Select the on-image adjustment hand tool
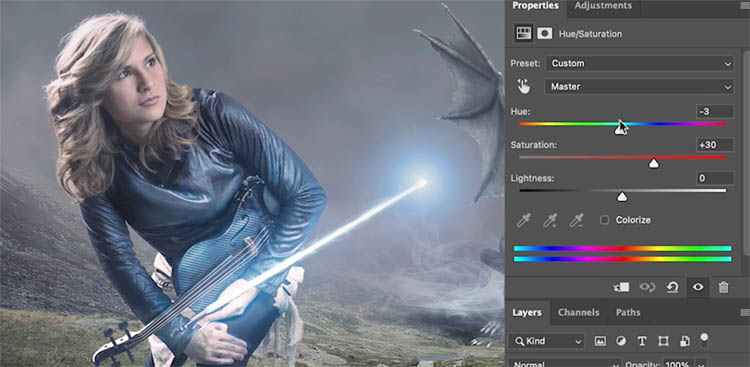Viewport: 750px width, 367px height. point(524,87)
